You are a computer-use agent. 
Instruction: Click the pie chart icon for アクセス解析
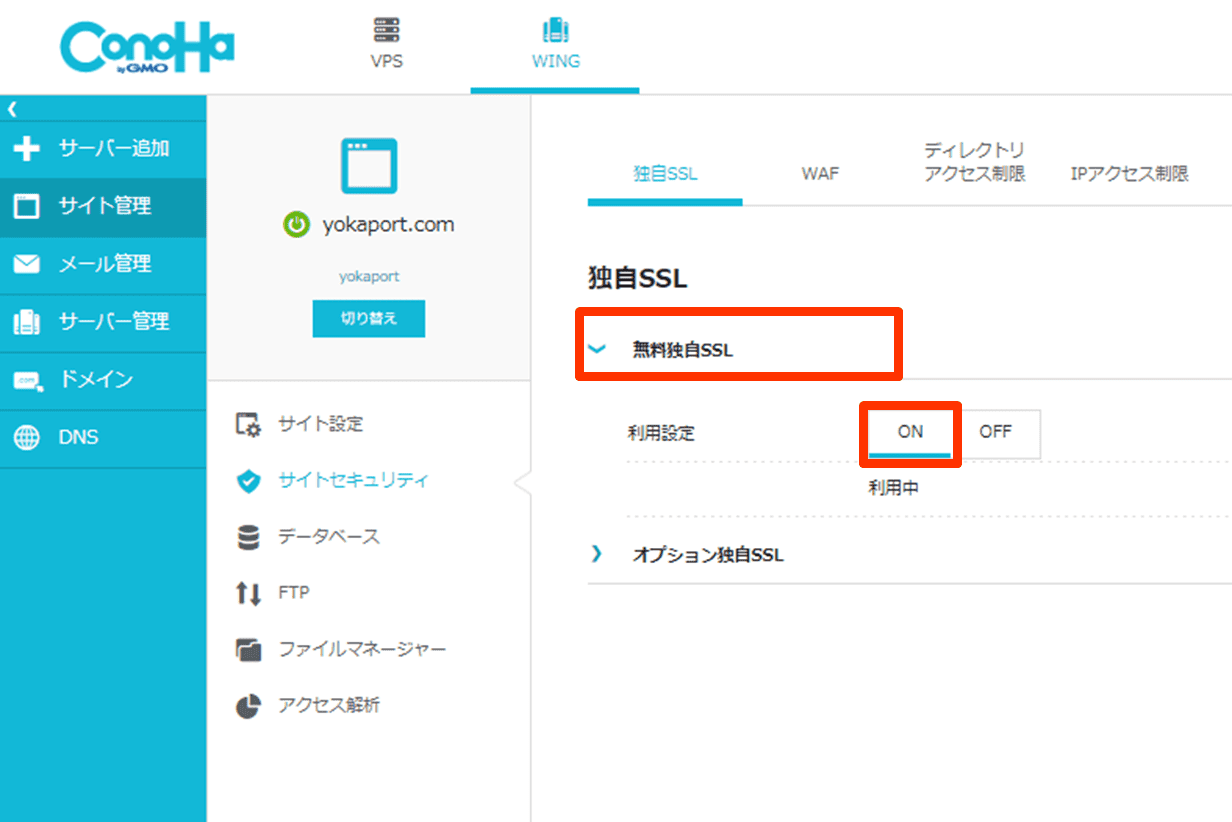[x=247, y=706]
